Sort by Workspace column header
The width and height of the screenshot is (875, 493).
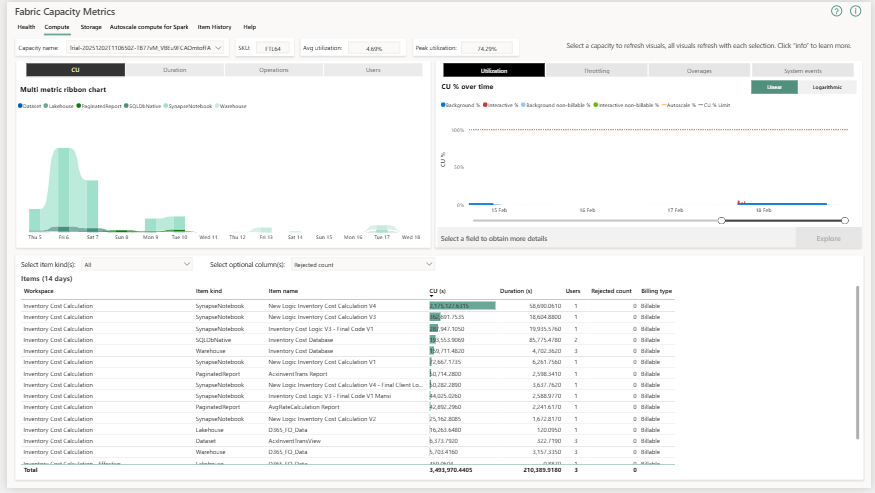click(x=39, y=291)
